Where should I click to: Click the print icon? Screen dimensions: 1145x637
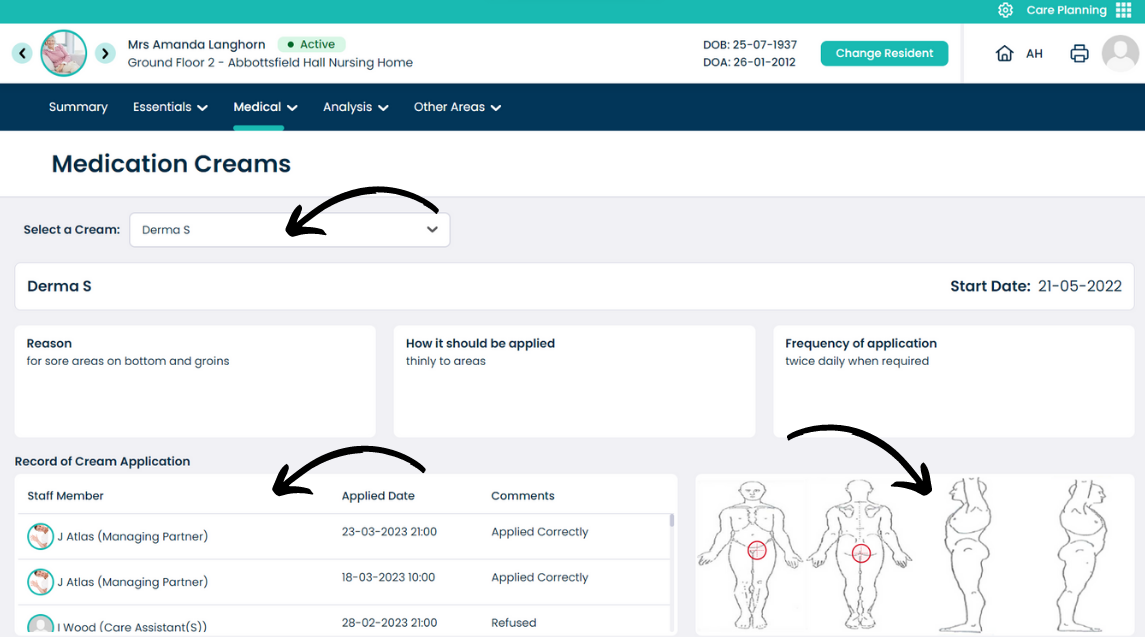tap(1079, 53)
